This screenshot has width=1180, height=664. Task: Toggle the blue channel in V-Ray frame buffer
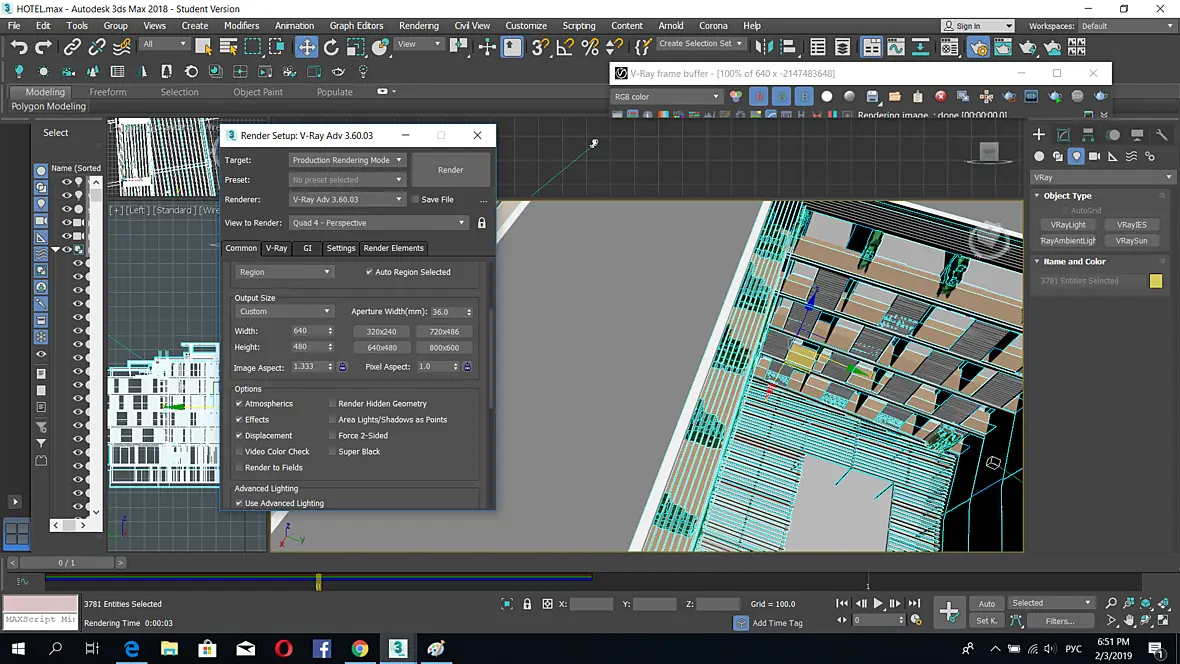[x=804, y=96]
